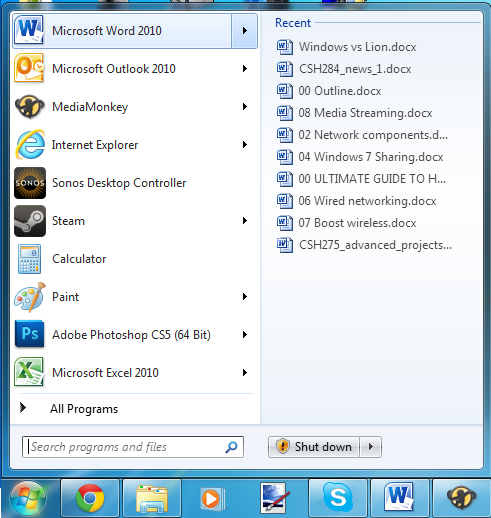
Task: Open Windows Media Player from the taskbar
Action: pyautogui.click(x=213, y=498)
